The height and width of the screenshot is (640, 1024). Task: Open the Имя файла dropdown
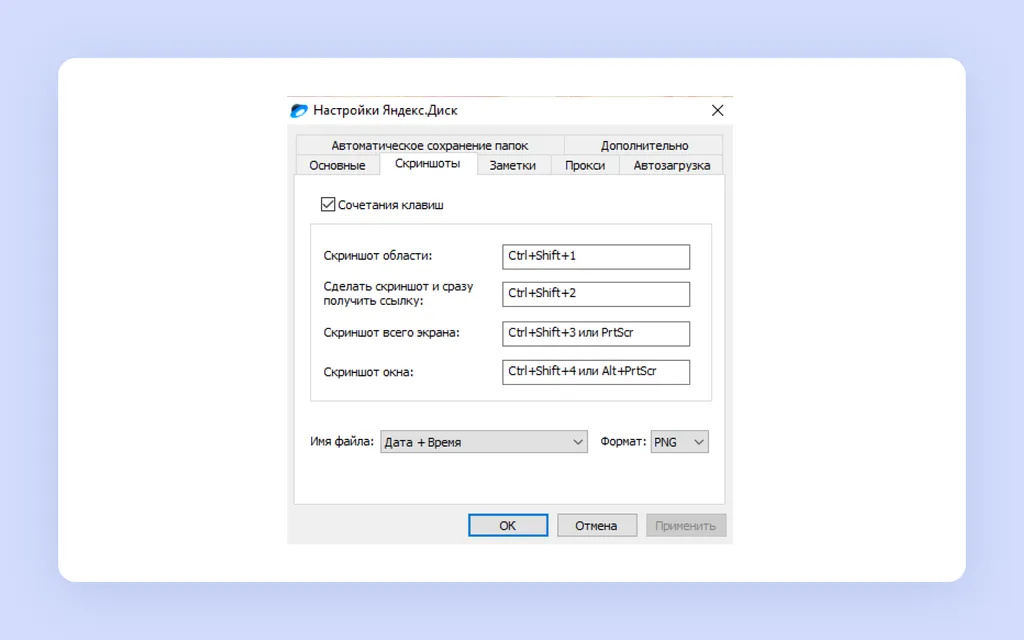pos(484,441)
